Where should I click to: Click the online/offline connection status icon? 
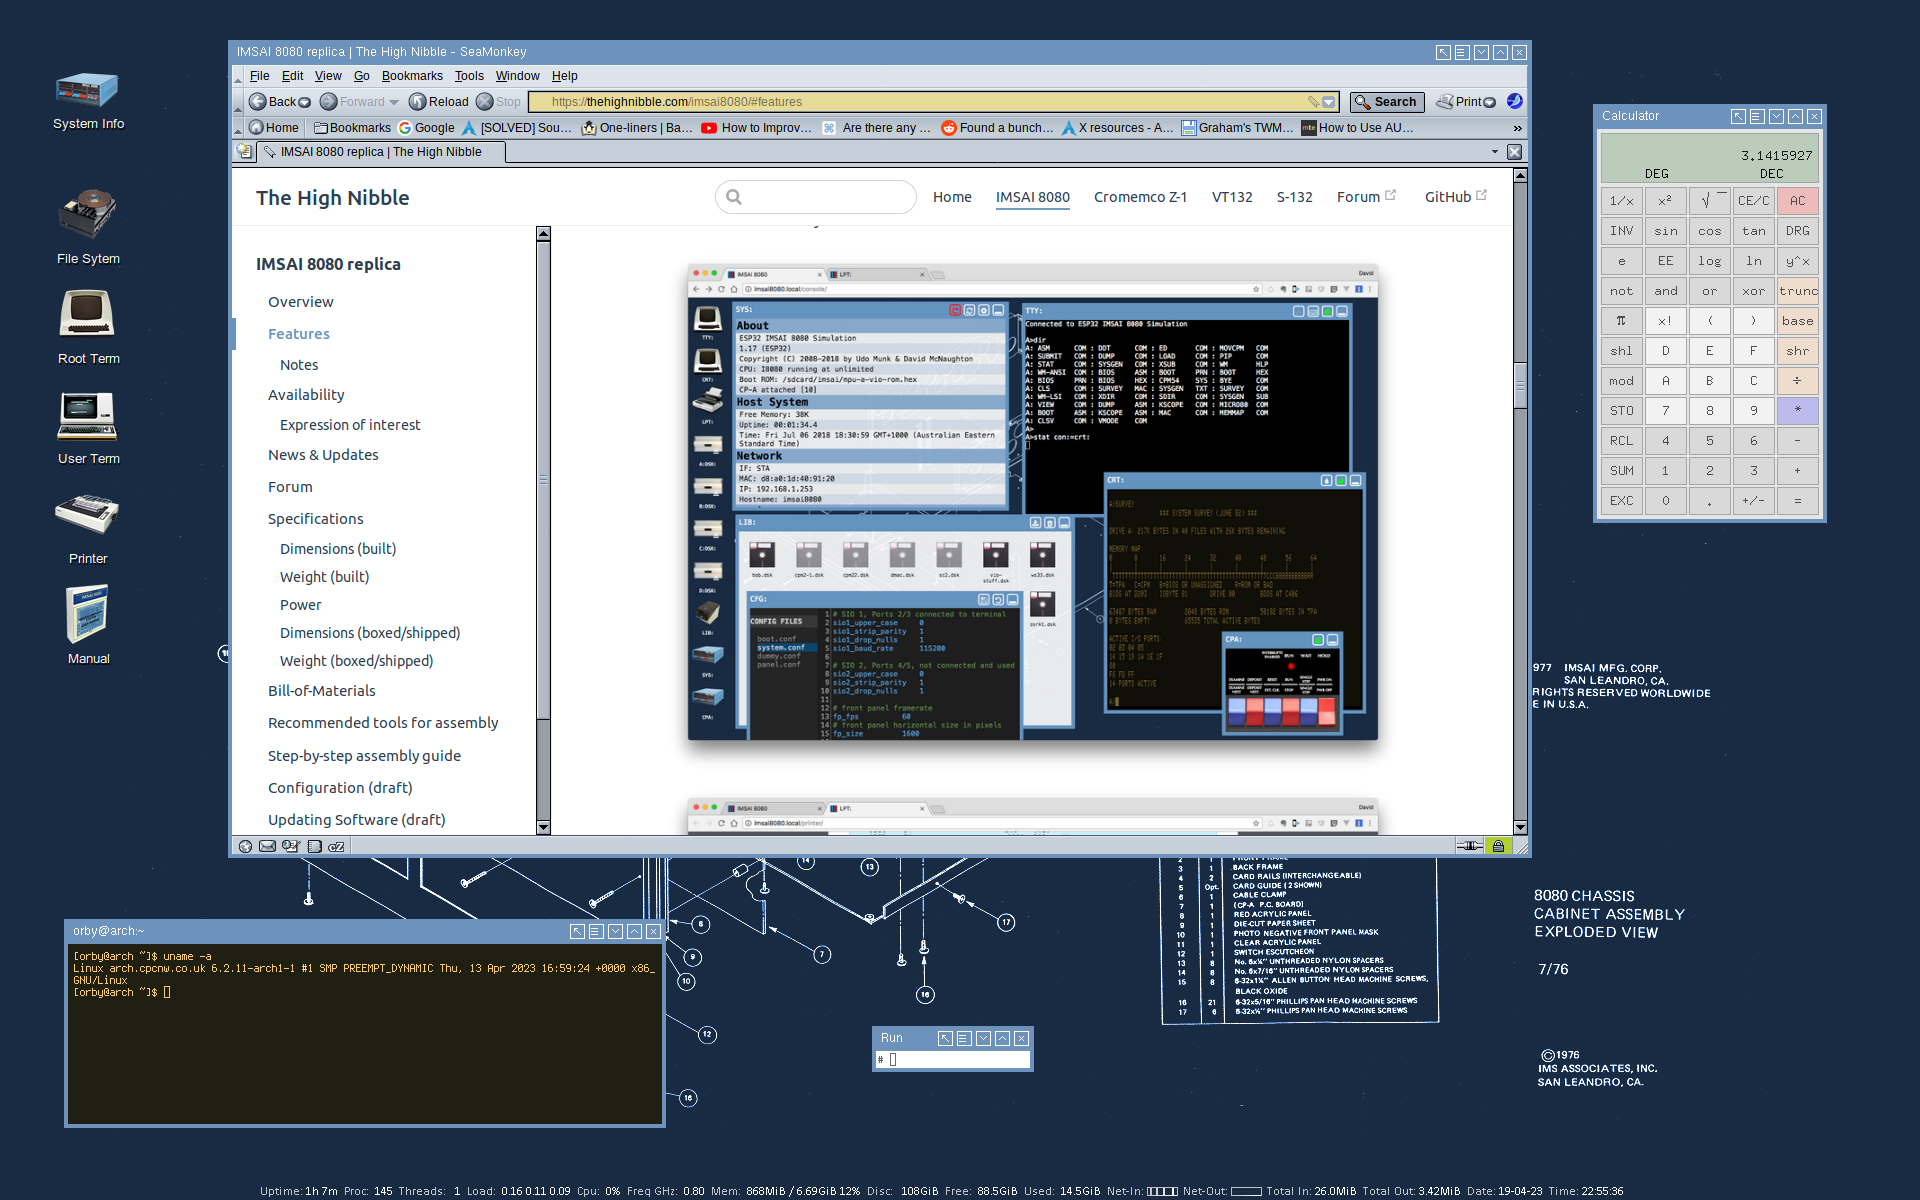1469,846
